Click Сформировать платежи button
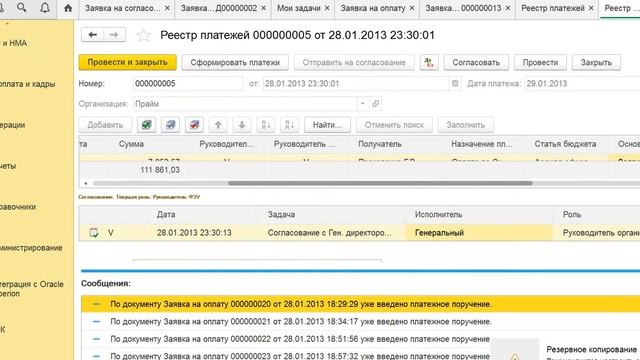 pyautogui.click(x=235, y=62)
